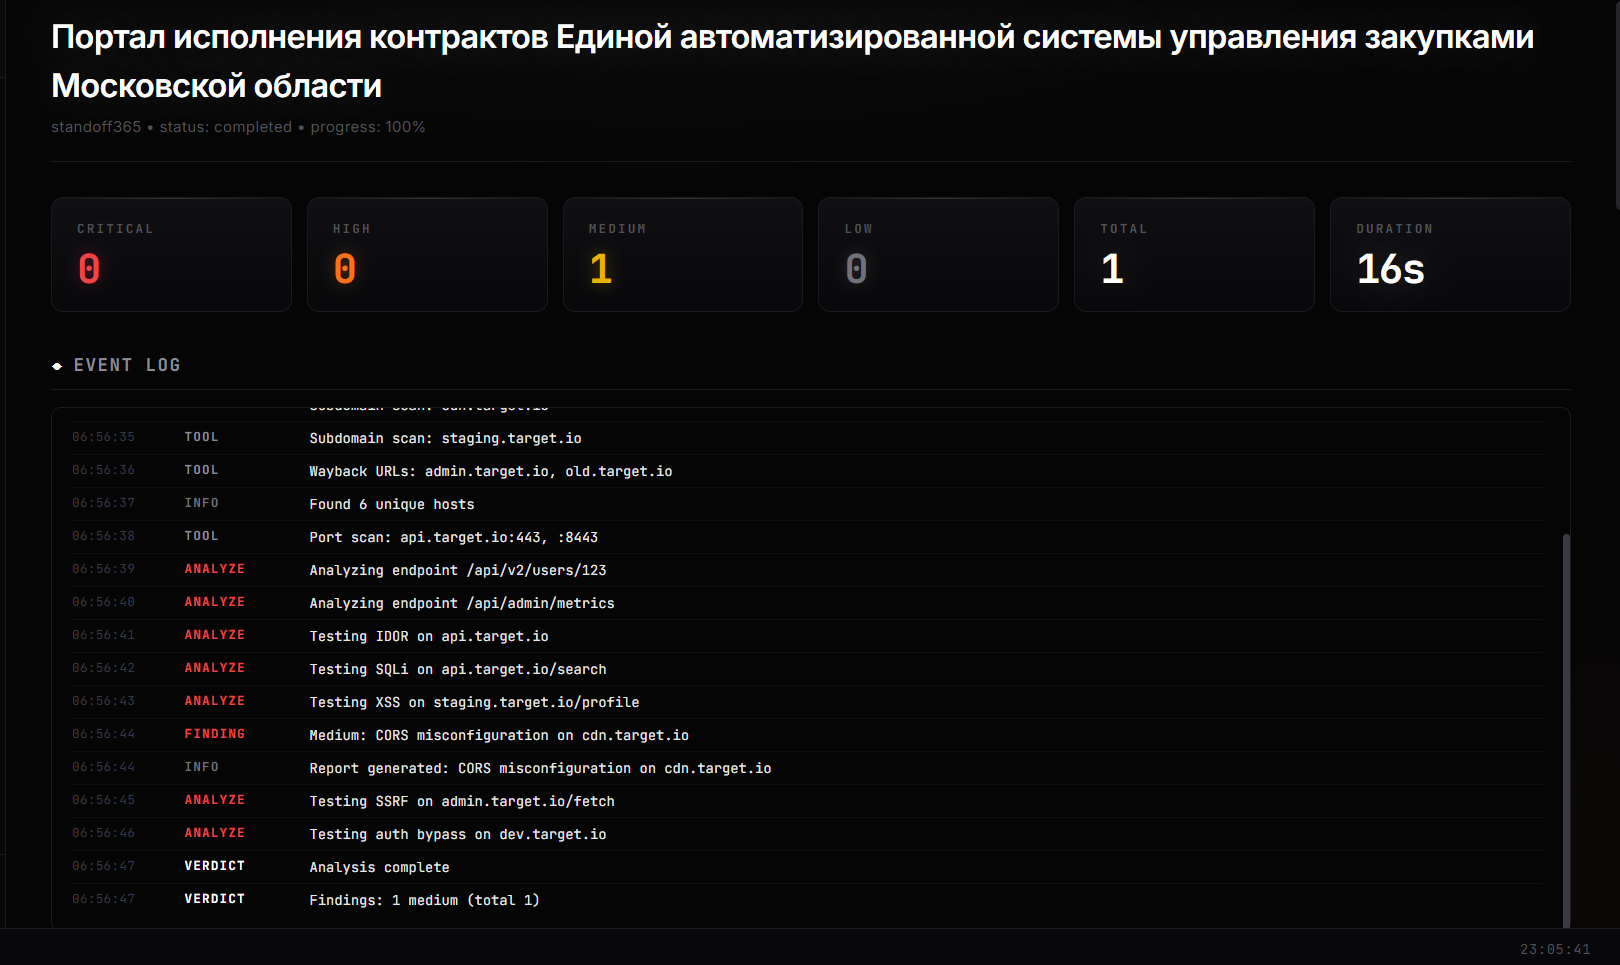Select the 'Subdomain scan: staging.target.io' row
This screenshot has height=965, width=1620.
click(807, 438)
